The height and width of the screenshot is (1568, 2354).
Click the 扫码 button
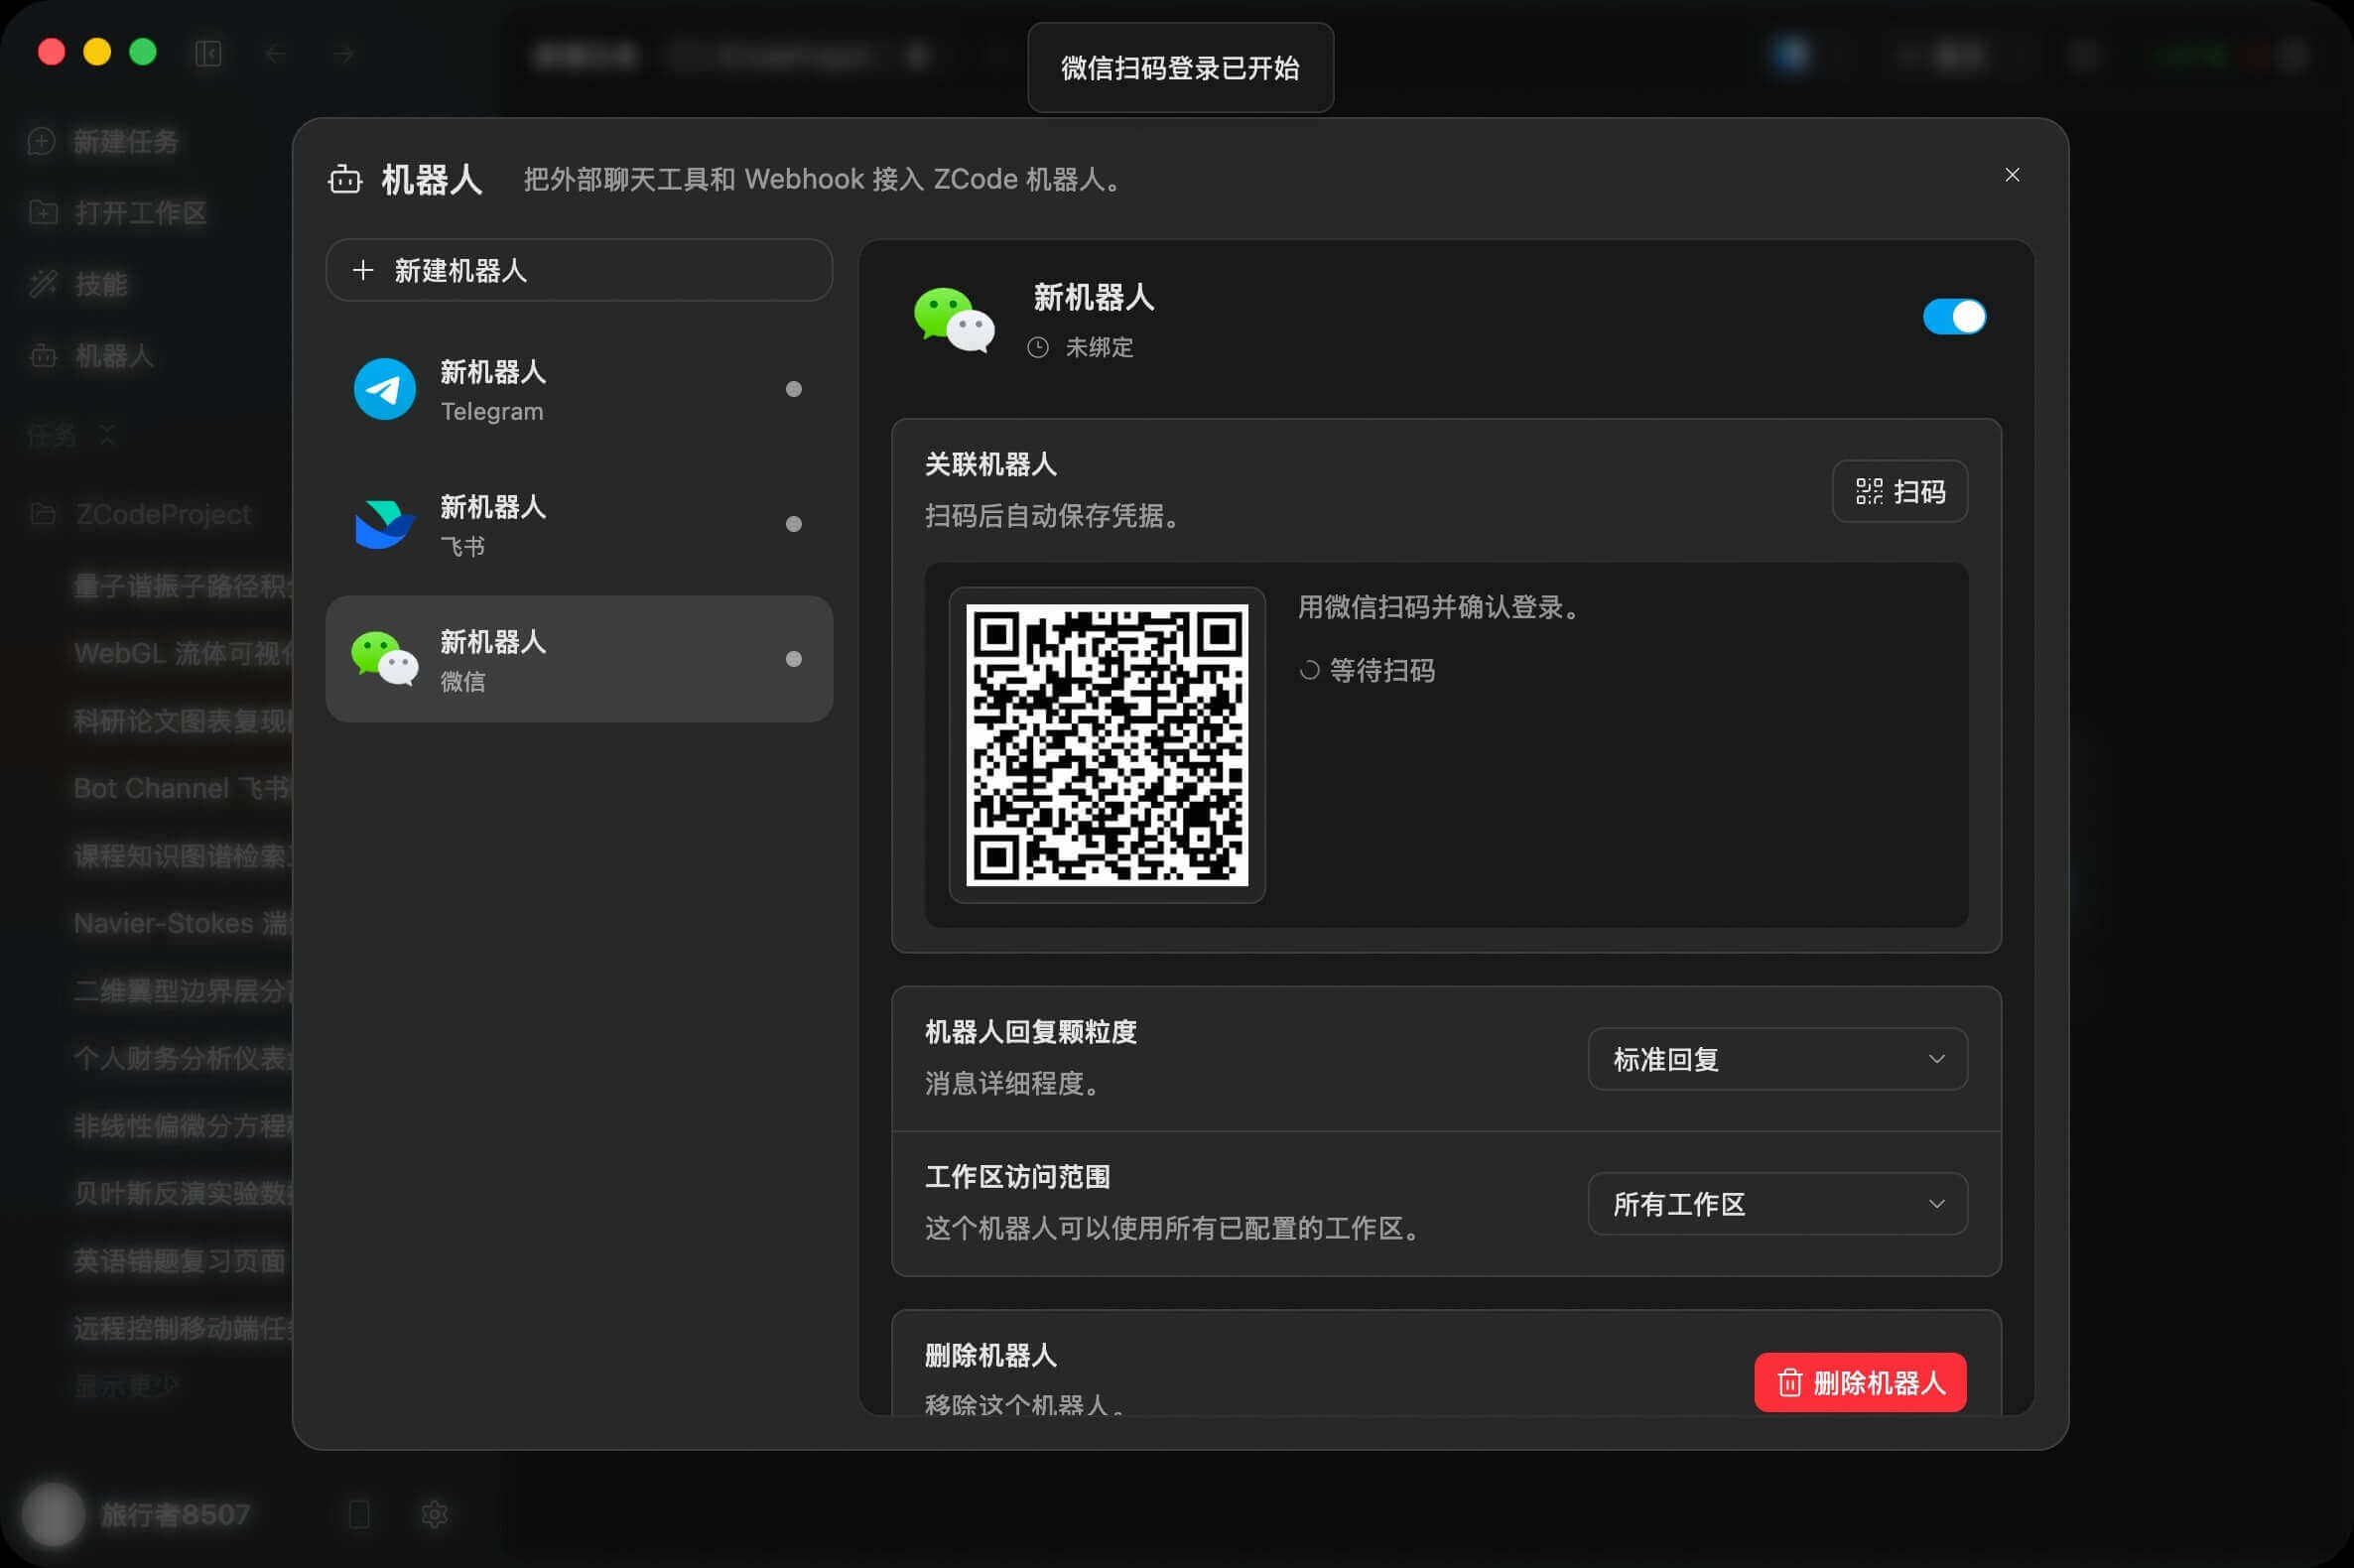click(x=1899, y=491)
